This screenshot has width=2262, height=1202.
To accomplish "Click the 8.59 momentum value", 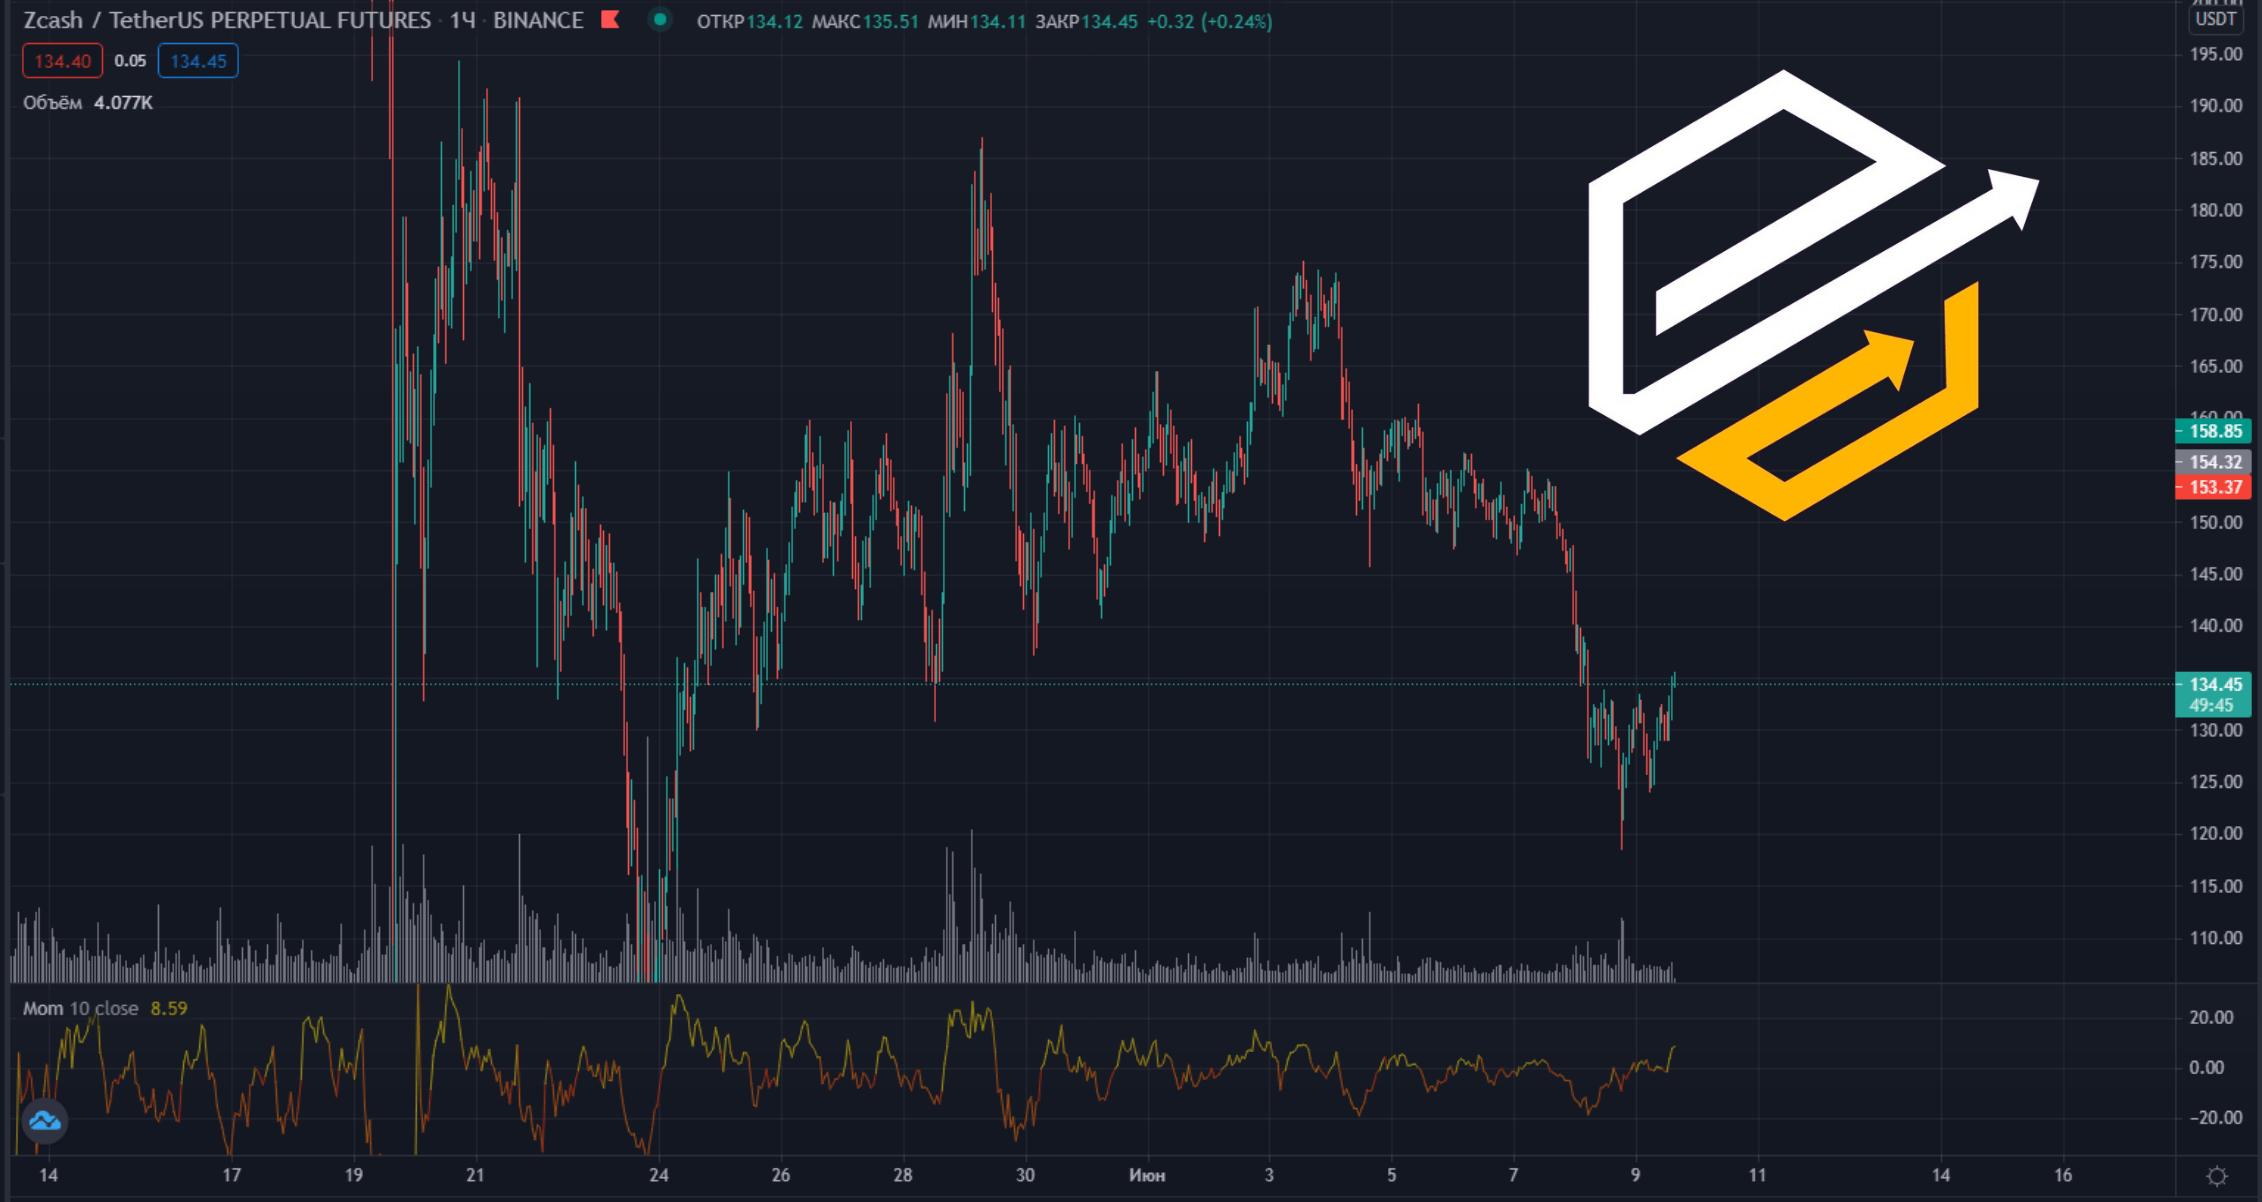I will (169, 1008).
